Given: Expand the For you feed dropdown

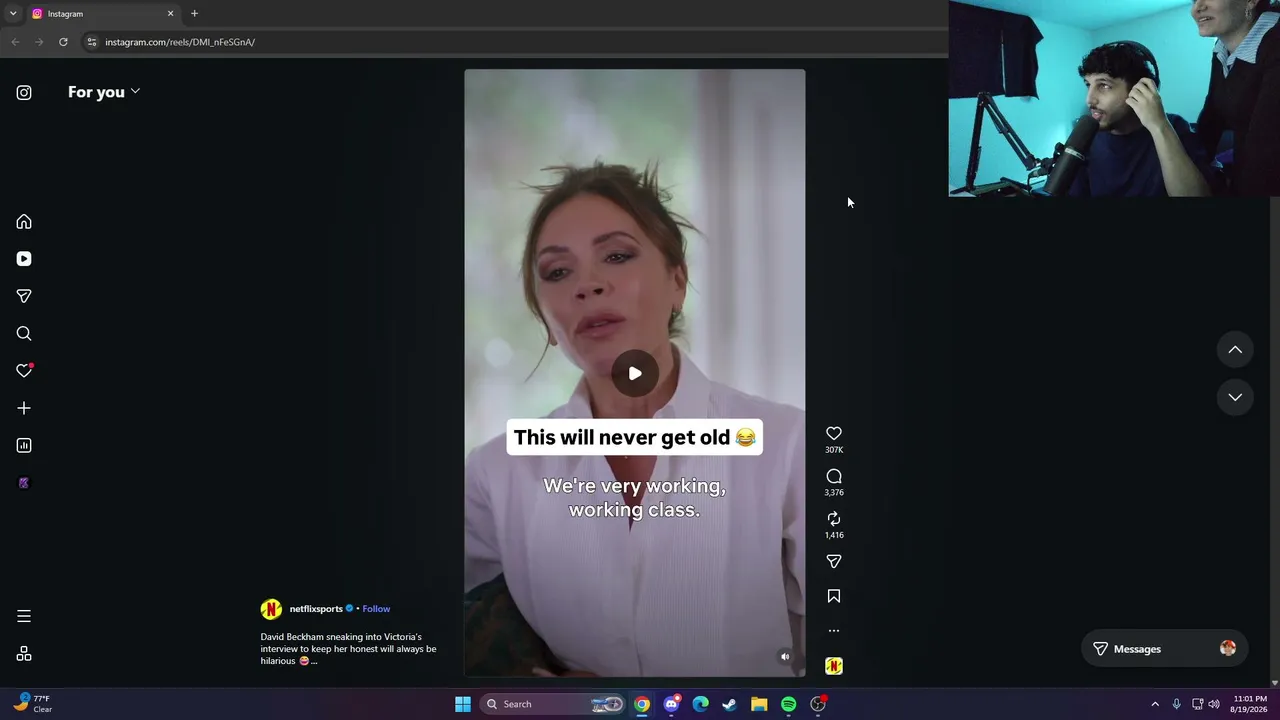Looking at the screenshot, I should 104,92.
